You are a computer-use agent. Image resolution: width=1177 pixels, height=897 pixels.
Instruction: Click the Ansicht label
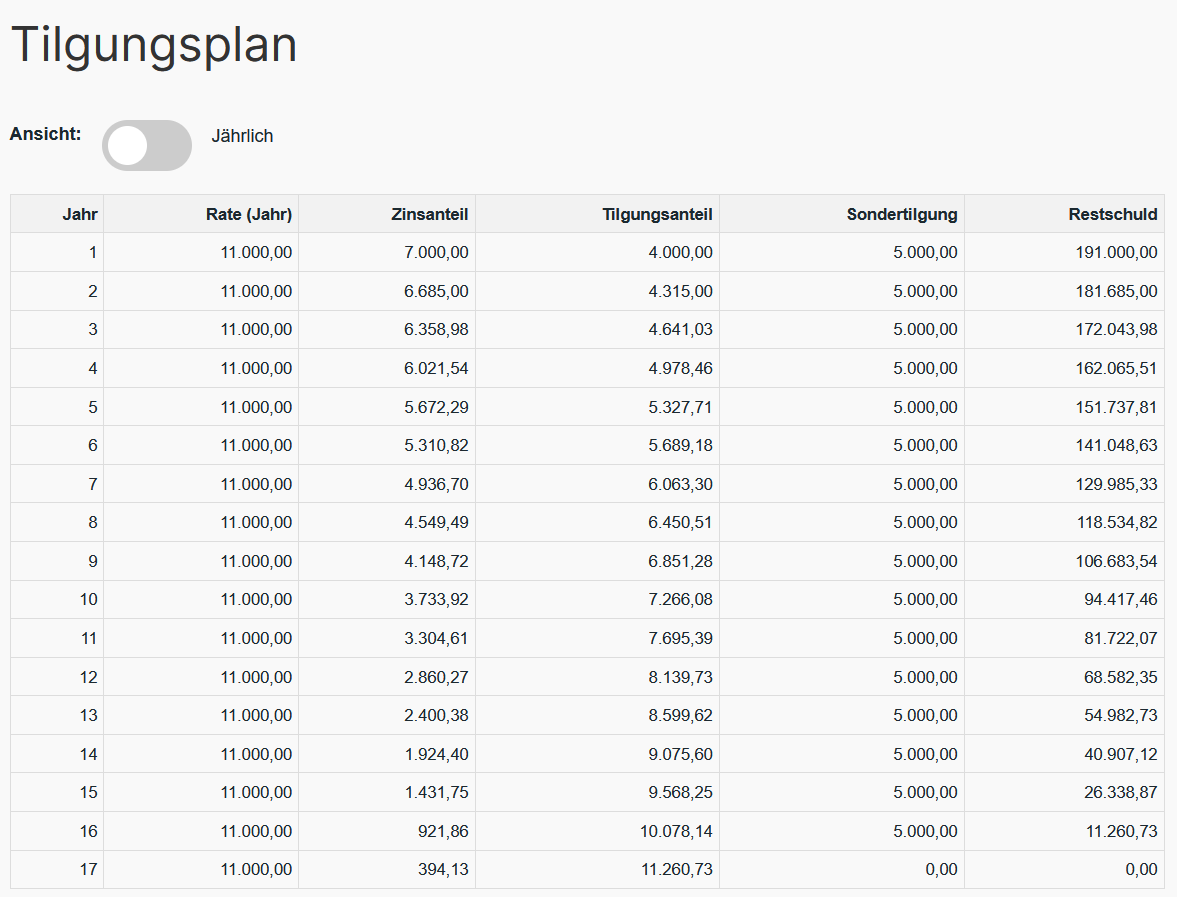pos(45,131)
